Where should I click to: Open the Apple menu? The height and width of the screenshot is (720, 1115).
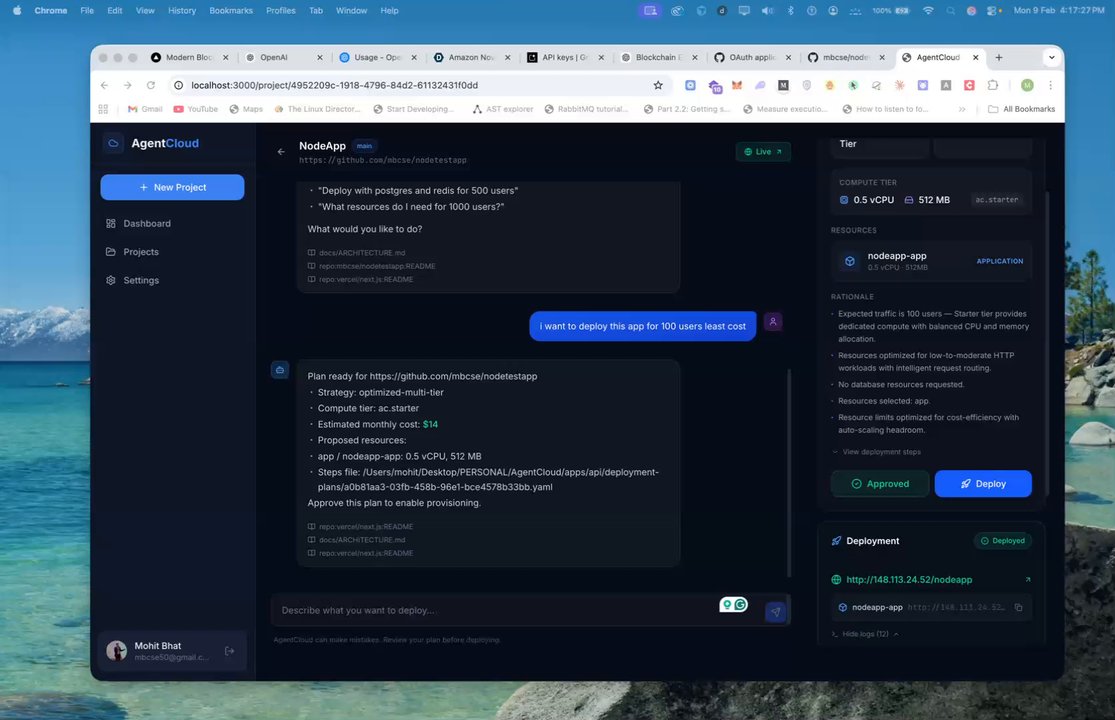[16, 11]
